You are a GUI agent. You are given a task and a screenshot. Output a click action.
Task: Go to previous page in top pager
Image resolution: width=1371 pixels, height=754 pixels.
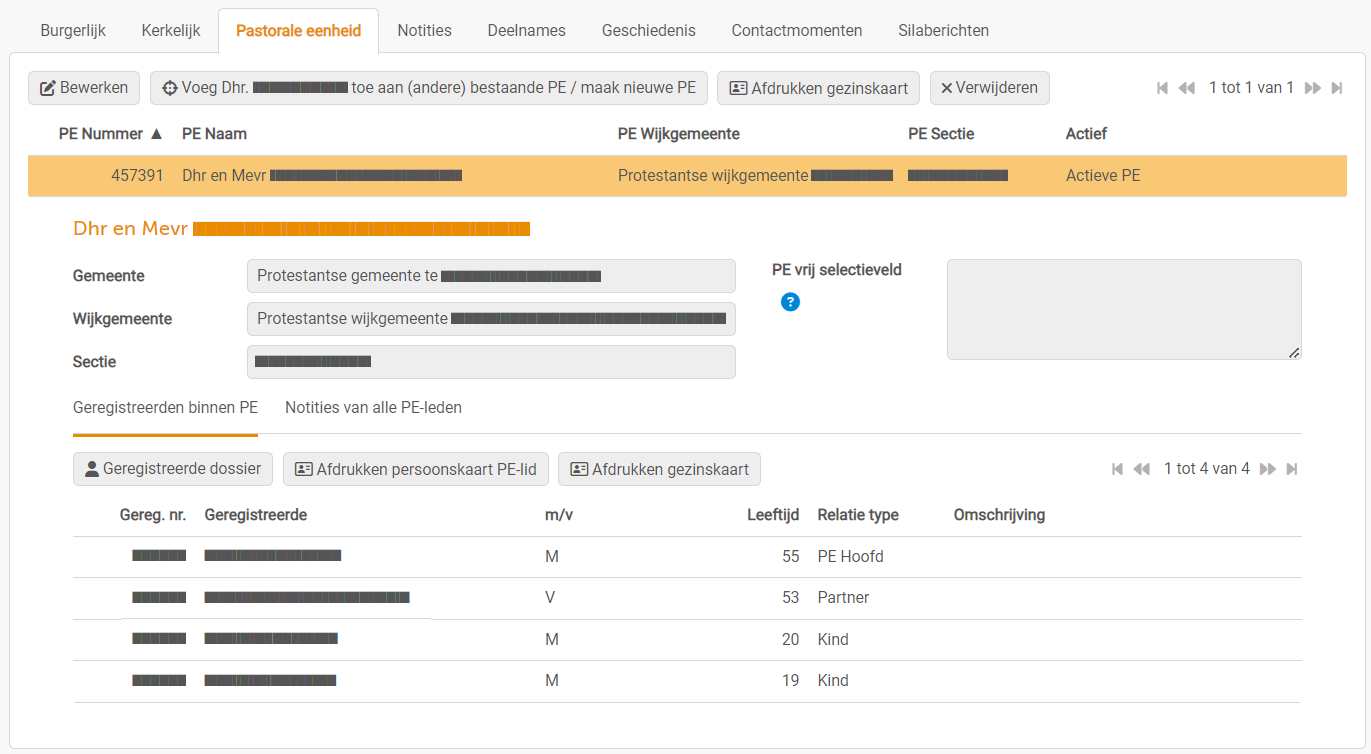tap(1187, 88)
